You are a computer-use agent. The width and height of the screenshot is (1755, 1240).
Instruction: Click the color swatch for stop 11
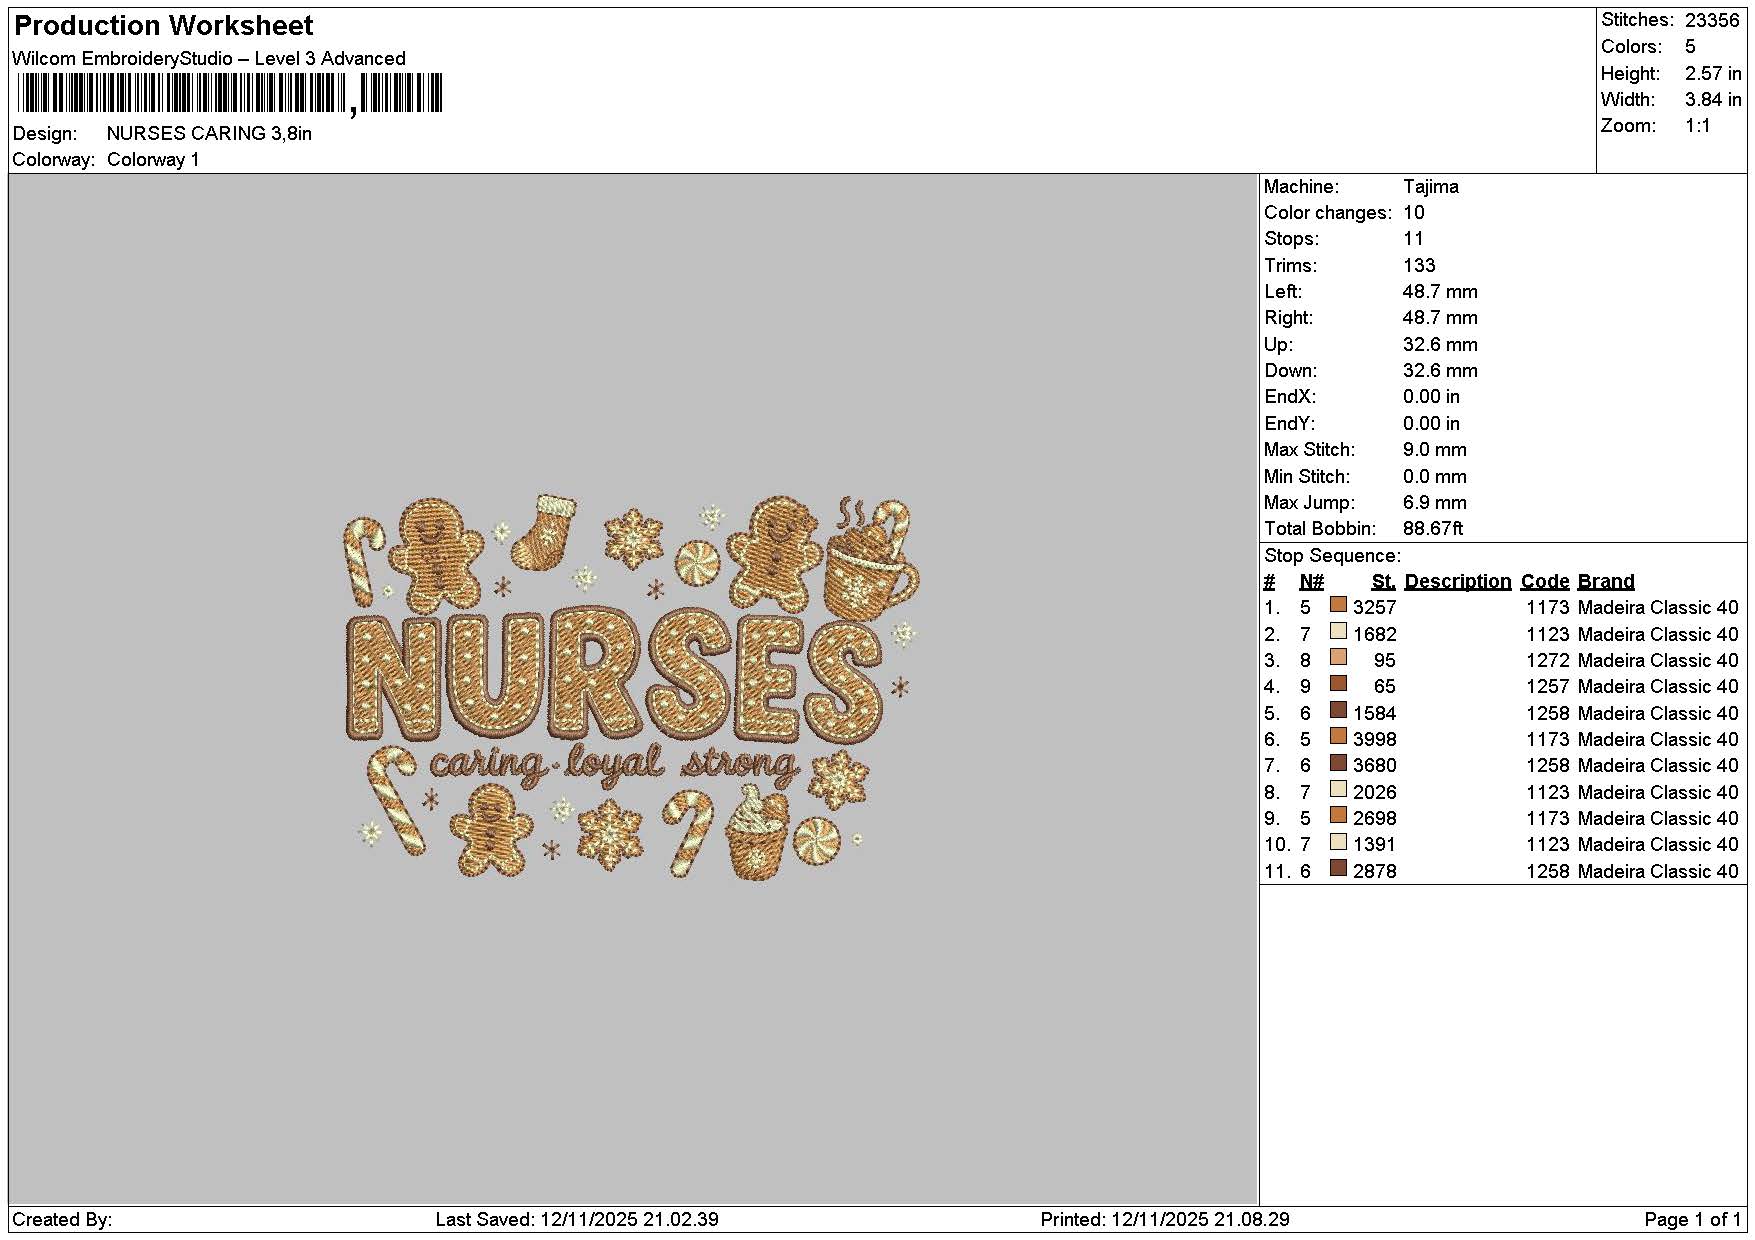click(1338, 868)
